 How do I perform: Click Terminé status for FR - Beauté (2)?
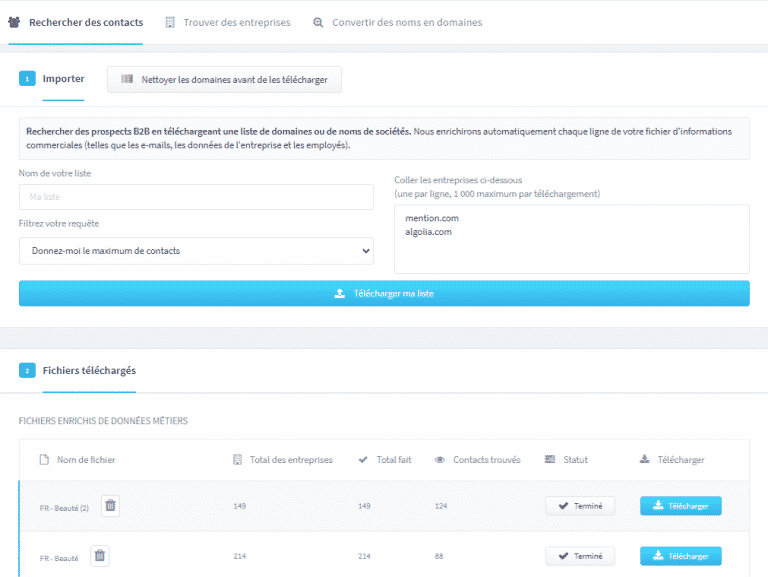[580, 506]
